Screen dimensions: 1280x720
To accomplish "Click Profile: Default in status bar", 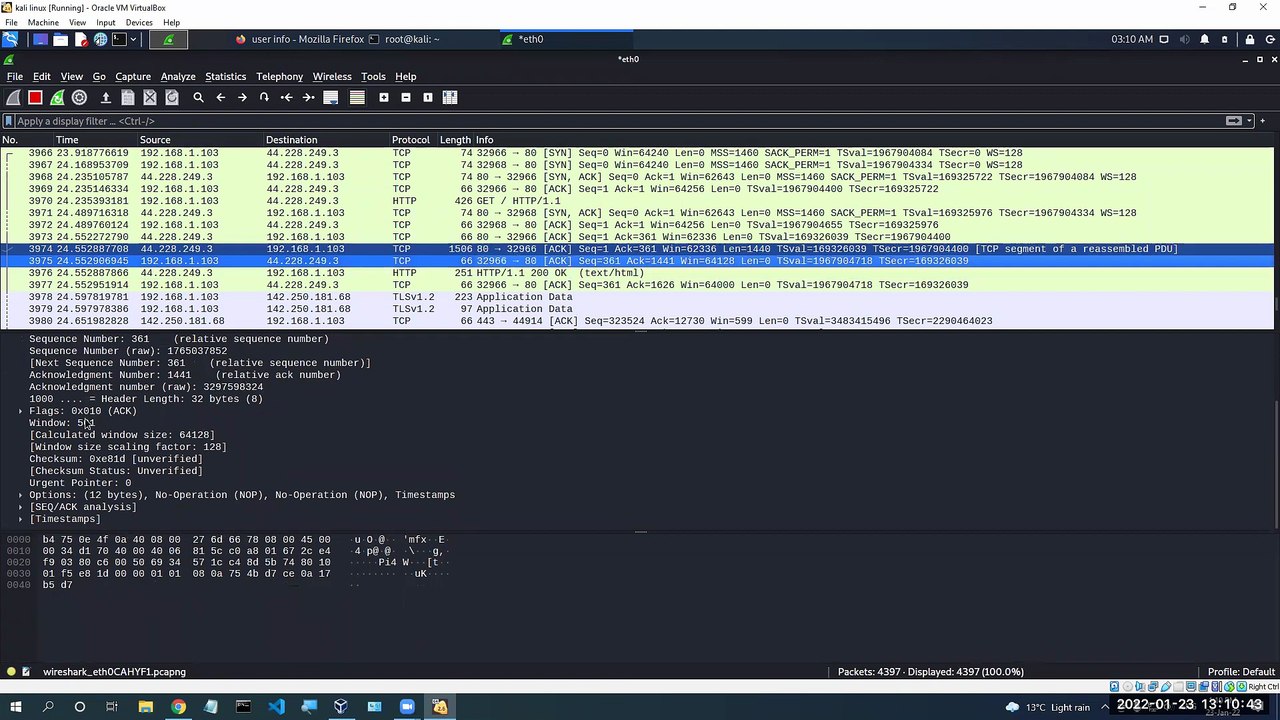I will coord(1241,672).
